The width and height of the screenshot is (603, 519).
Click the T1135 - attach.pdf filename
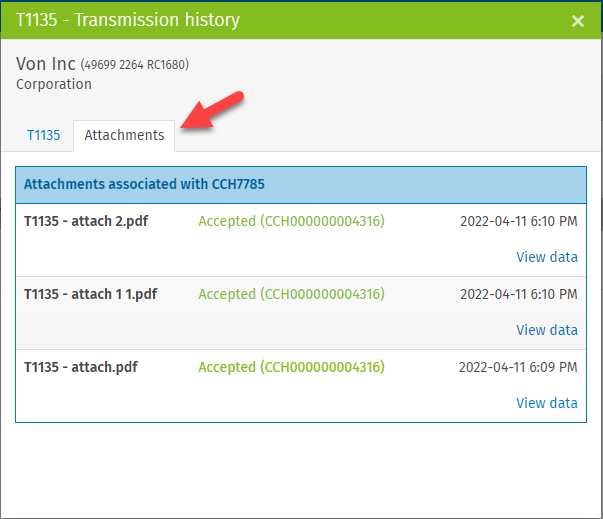tap(81, 367)
